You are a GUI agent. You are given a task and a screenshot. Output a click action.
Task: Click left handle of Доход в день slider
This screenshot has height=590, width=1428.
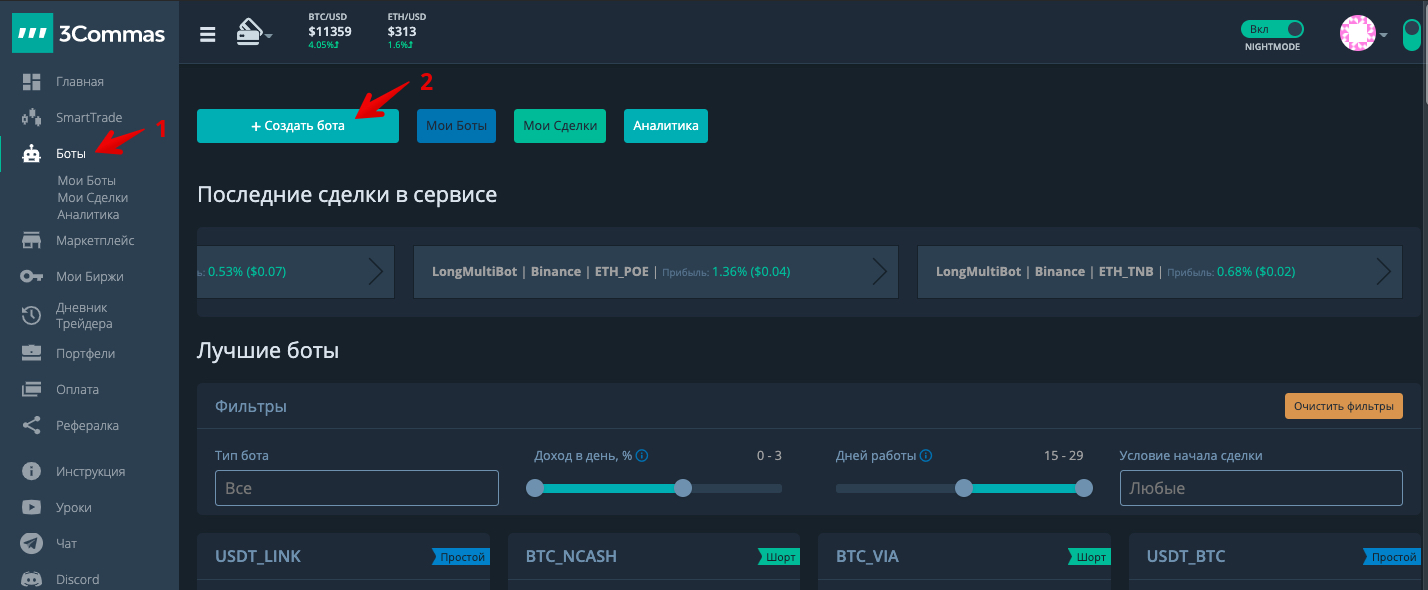pos(535,488)
